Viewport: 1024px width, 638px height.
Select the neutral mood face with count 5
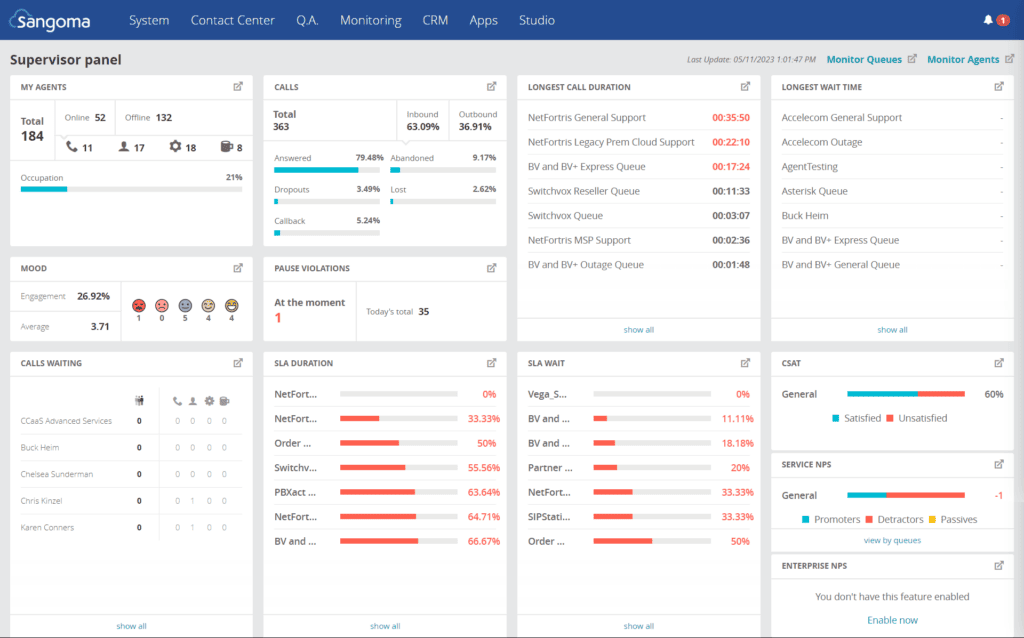(x=185, y=306)
